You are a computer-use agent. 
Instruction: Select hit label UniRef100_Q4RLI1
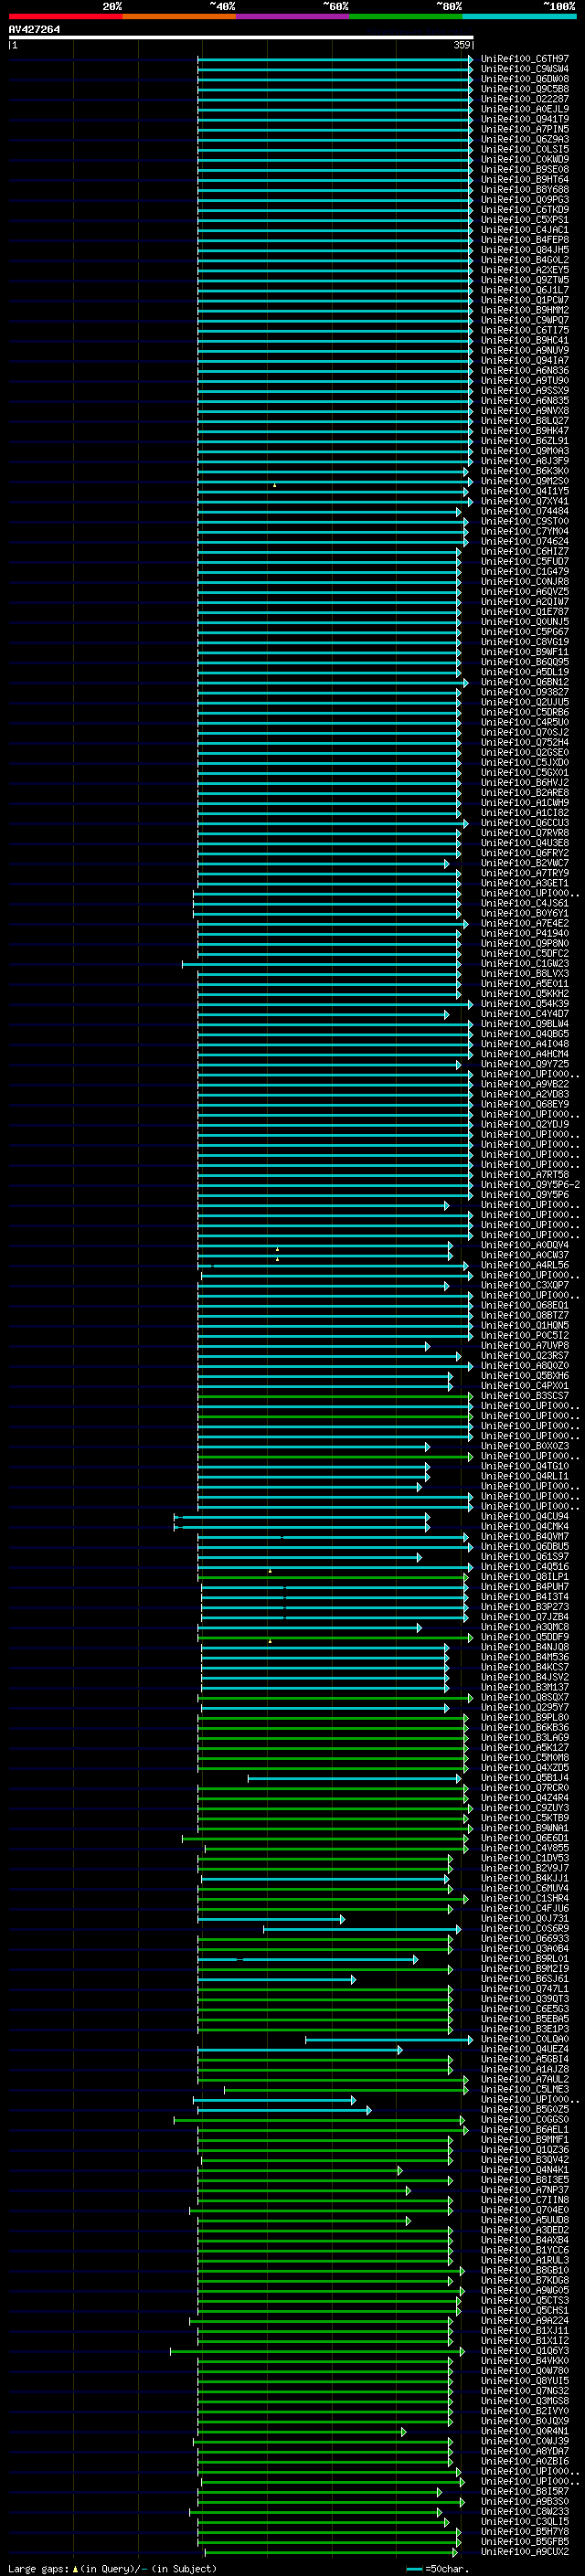pos(525,1476)
